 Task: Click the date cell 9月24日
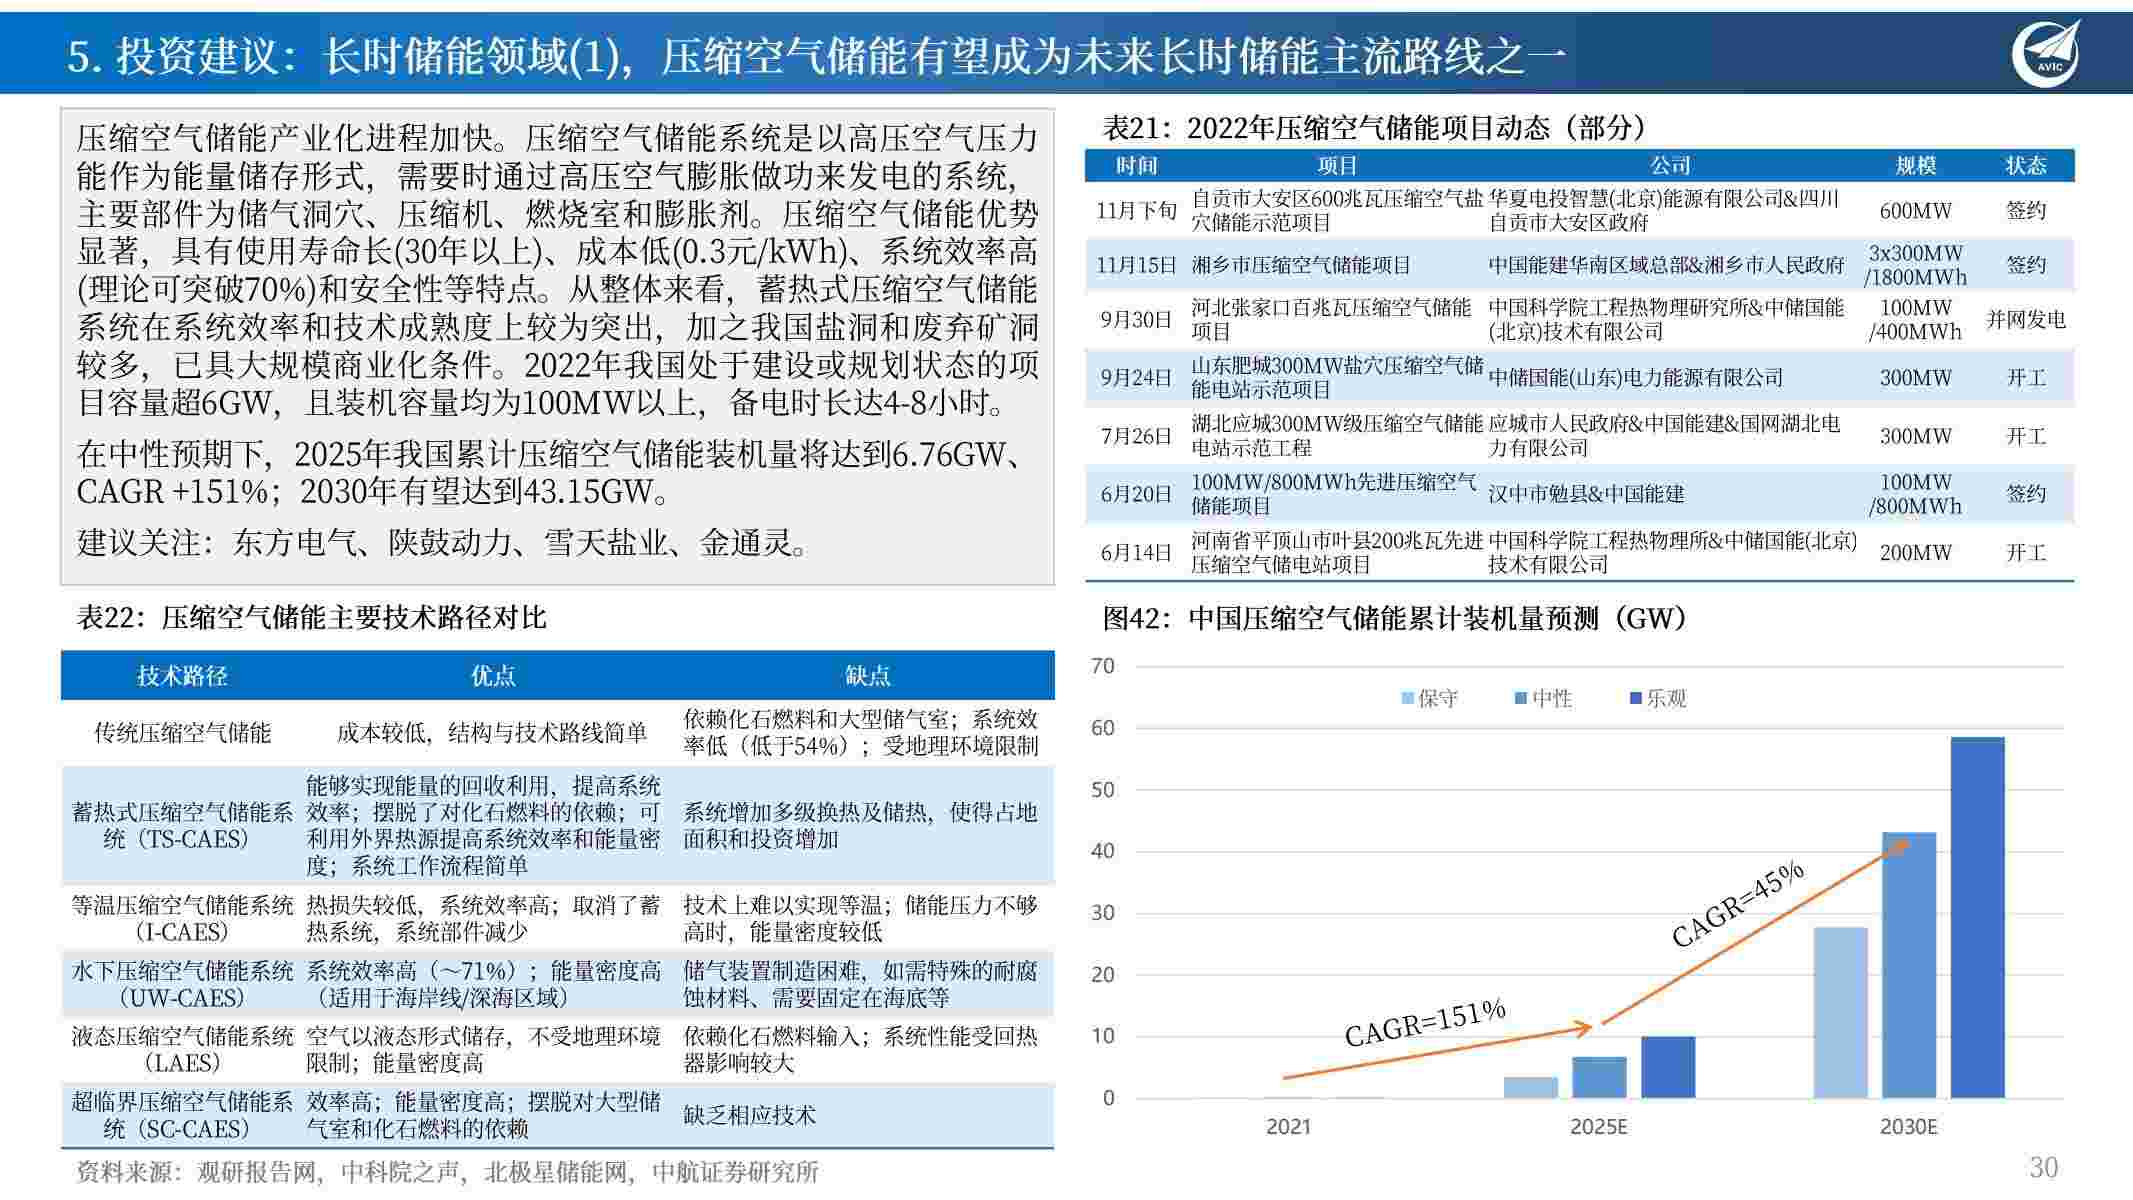1136,378
